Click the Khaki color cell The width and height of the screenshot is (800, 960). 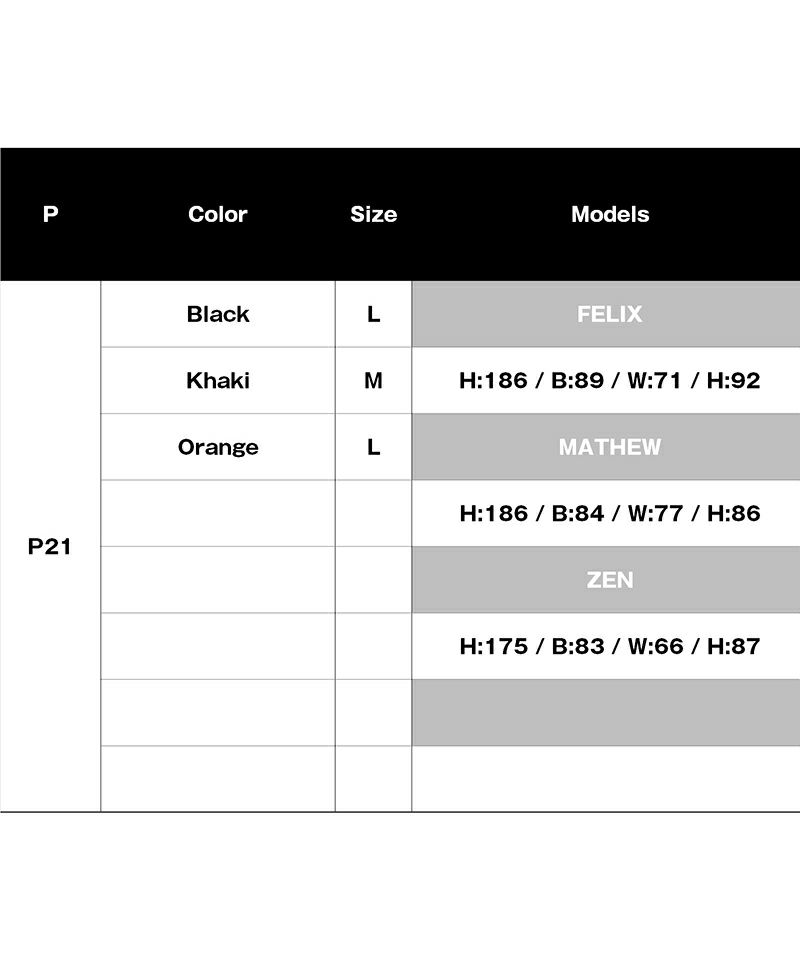click(218, 380)
